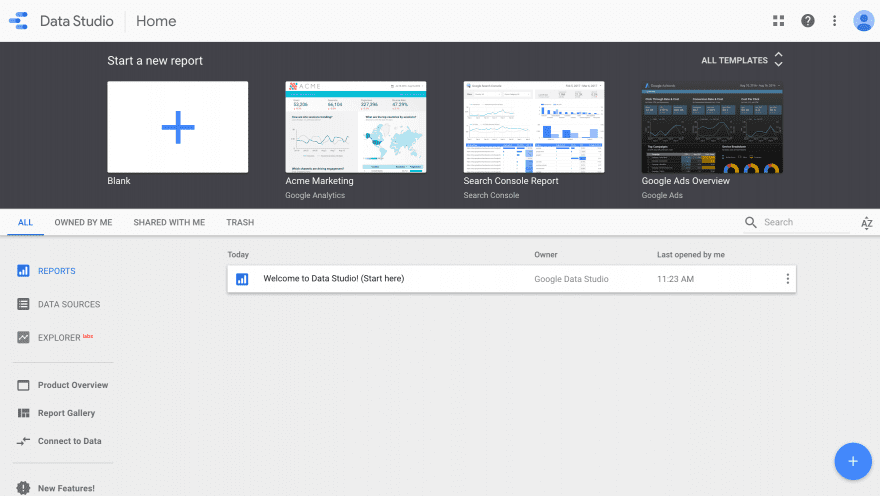Click the blue floating create button

[x=852, y=461]
